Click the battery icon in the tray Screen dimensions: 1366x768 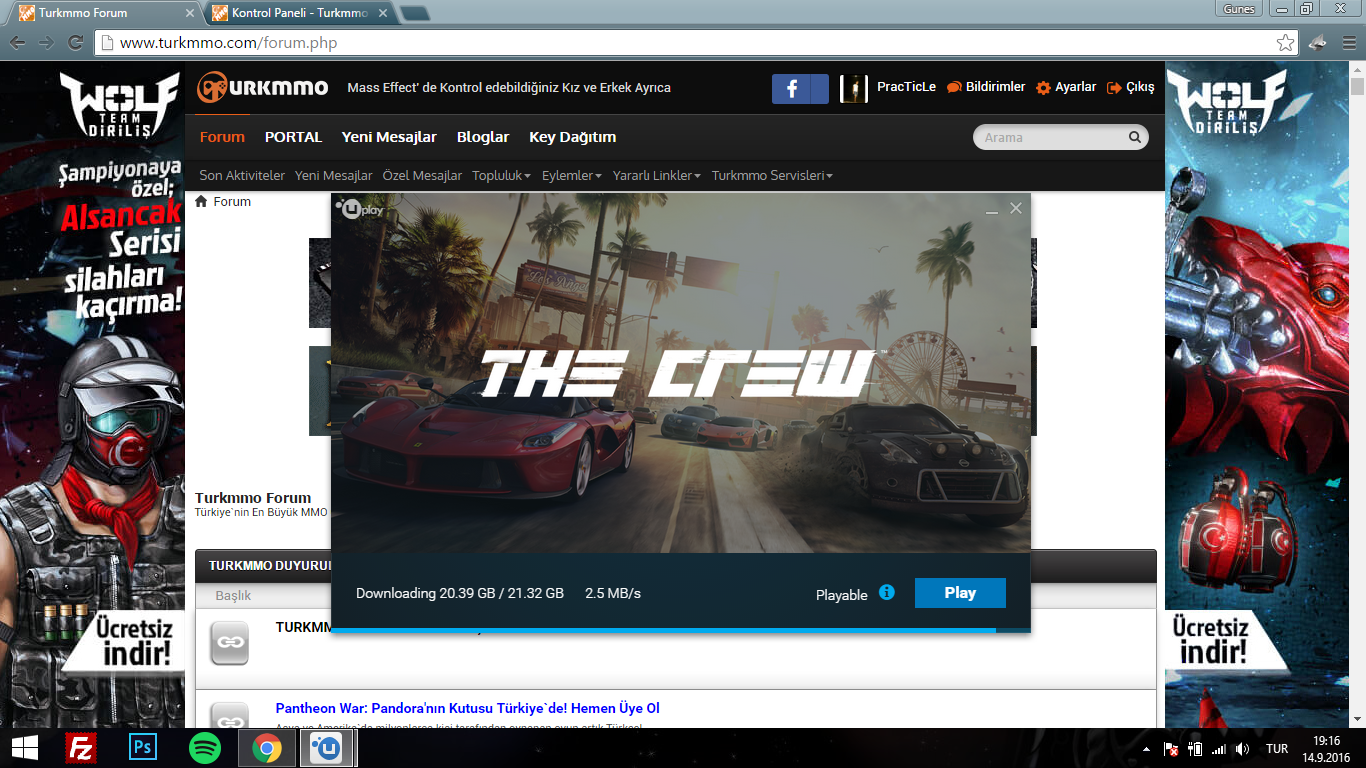point(1195,748)
